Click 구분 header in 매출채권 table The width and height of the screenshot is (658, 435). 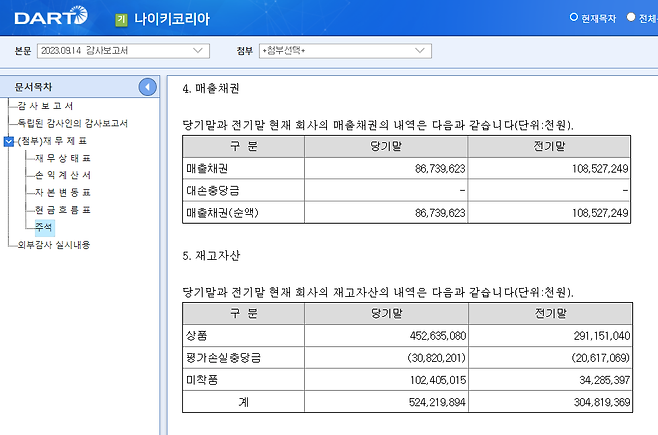[x=243, y=146]
